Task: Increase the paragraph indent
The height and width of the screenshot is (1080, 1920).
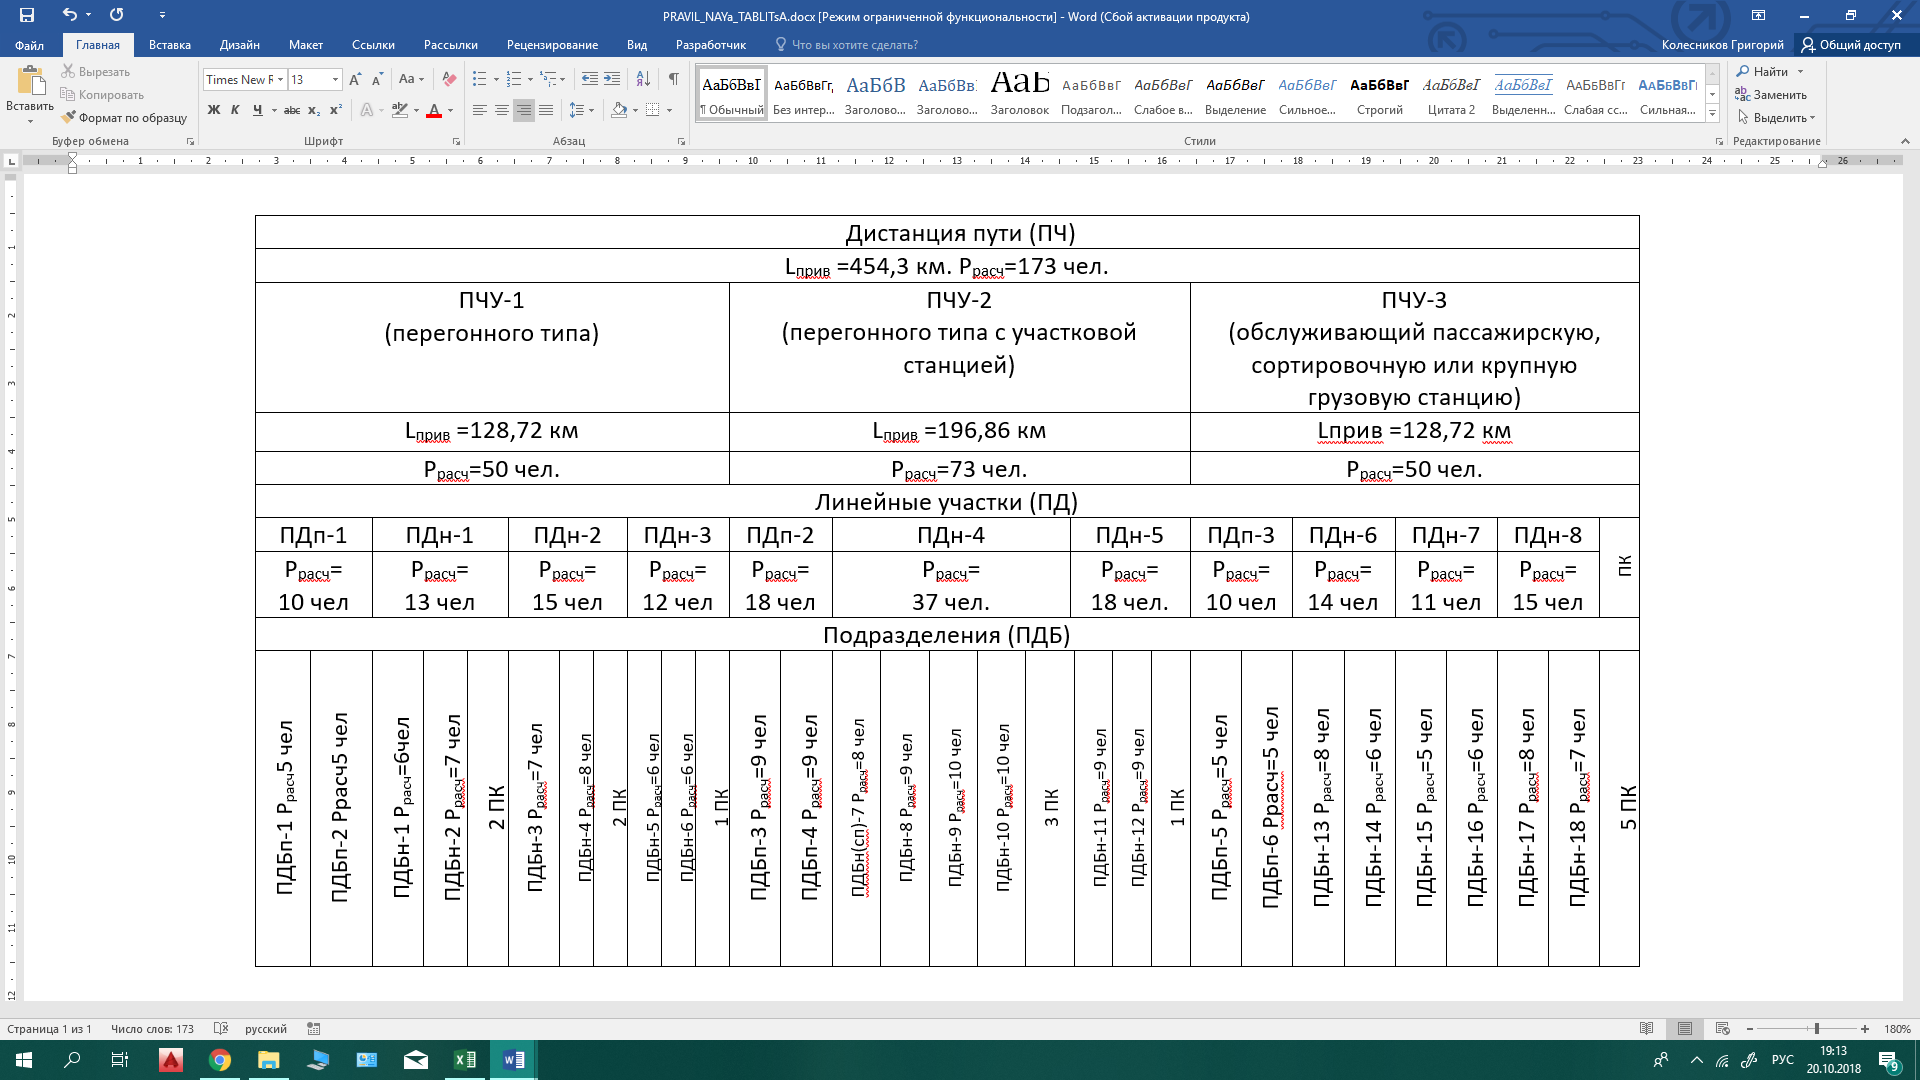Action: point(612,80)
